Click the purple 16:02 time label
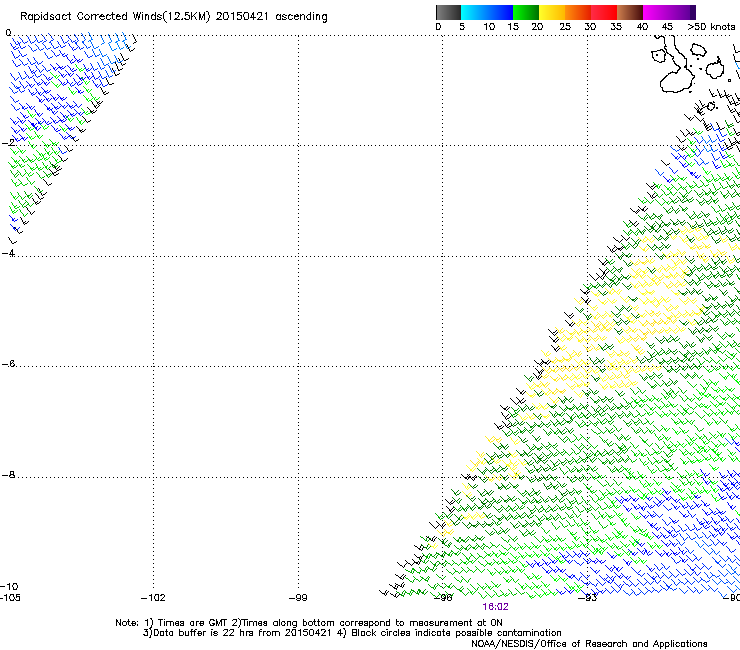The width and height of the screenshot is (740, 650). click(496, 607)
